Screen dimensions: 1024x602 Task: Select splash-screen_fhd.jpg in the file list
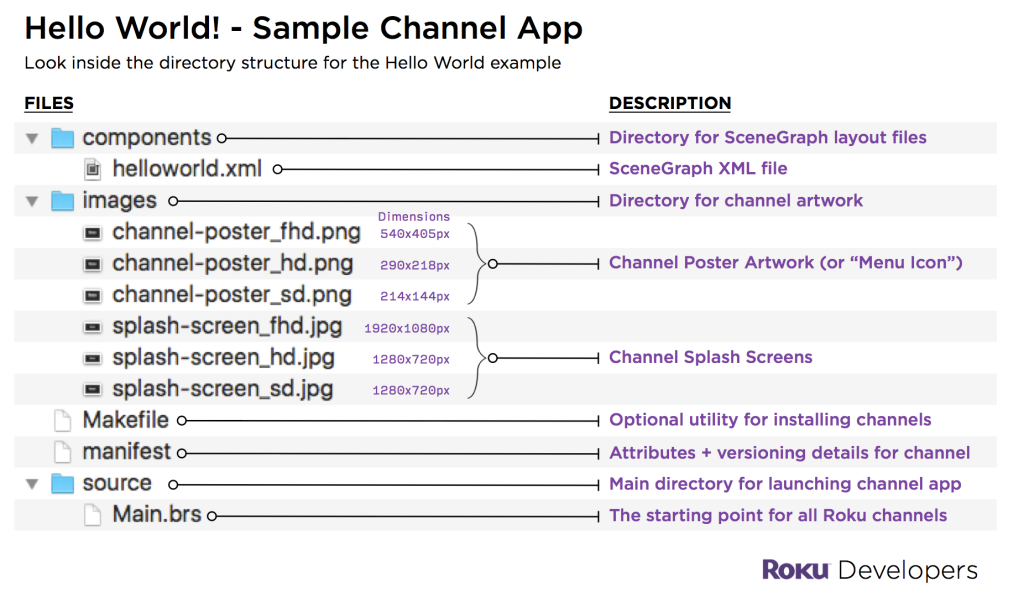pyautogui.click(x=227, y=327)
